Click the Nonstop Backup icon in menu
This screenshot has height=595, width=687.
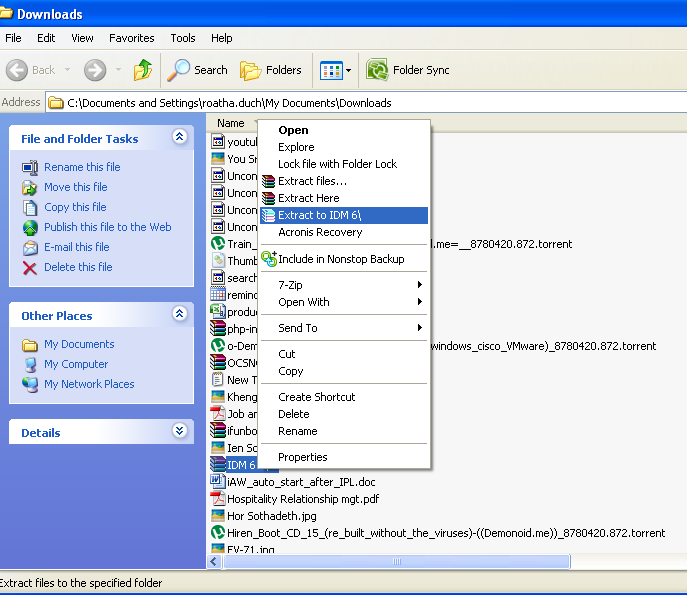269,259
